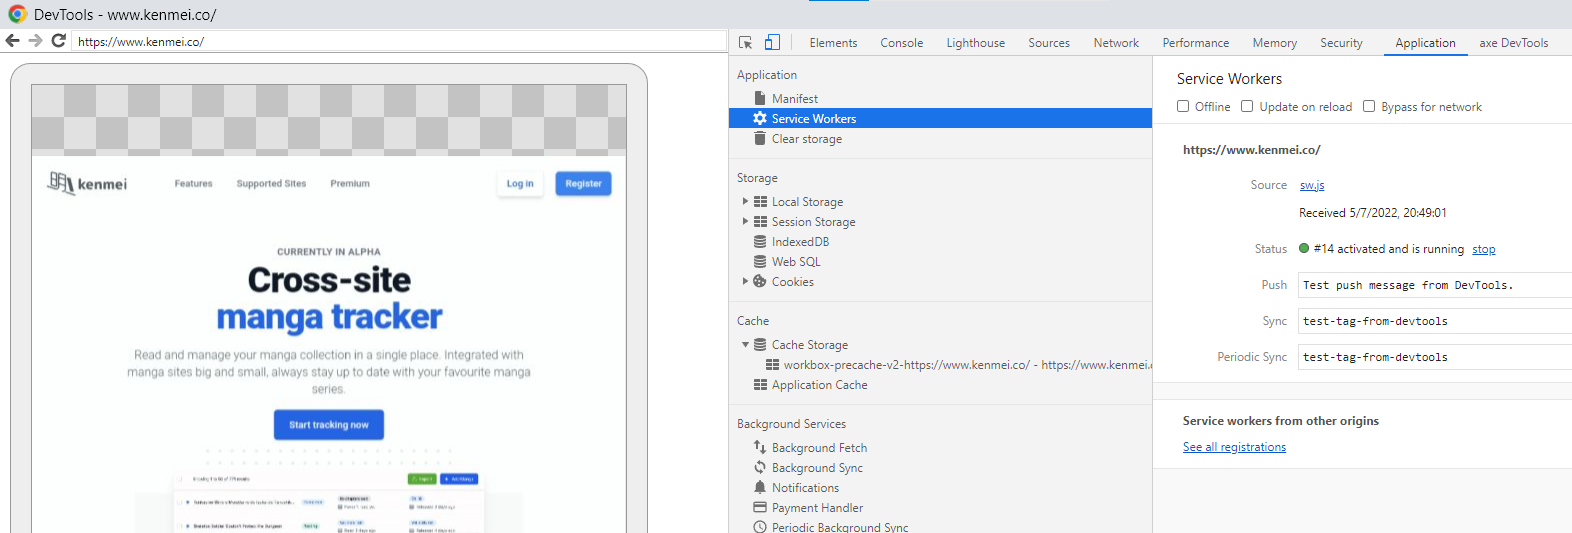Click the Cookies icon
Screen dimensions: 1572x533
coord(760,281)
